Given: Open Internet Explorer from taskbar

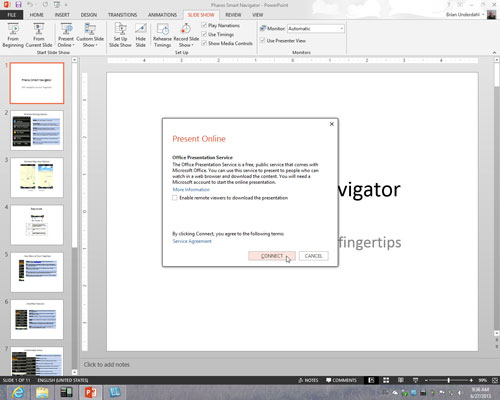Looking at the screenshot, I should tap(18, 392).
